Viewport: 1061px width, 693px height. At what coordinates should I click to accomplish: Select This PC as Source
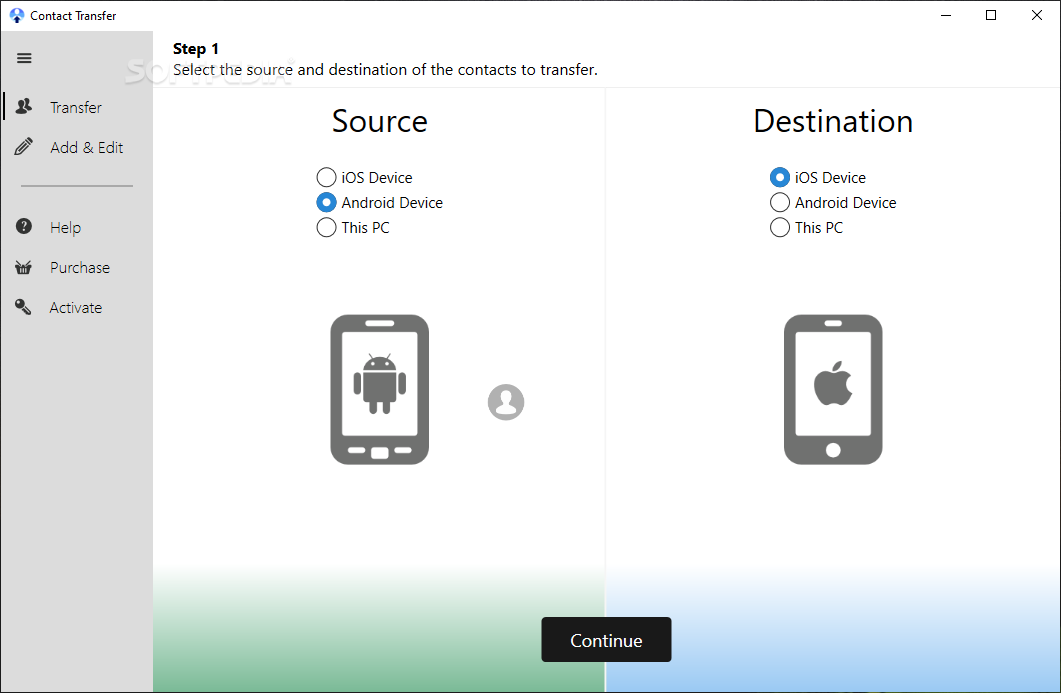353,227
